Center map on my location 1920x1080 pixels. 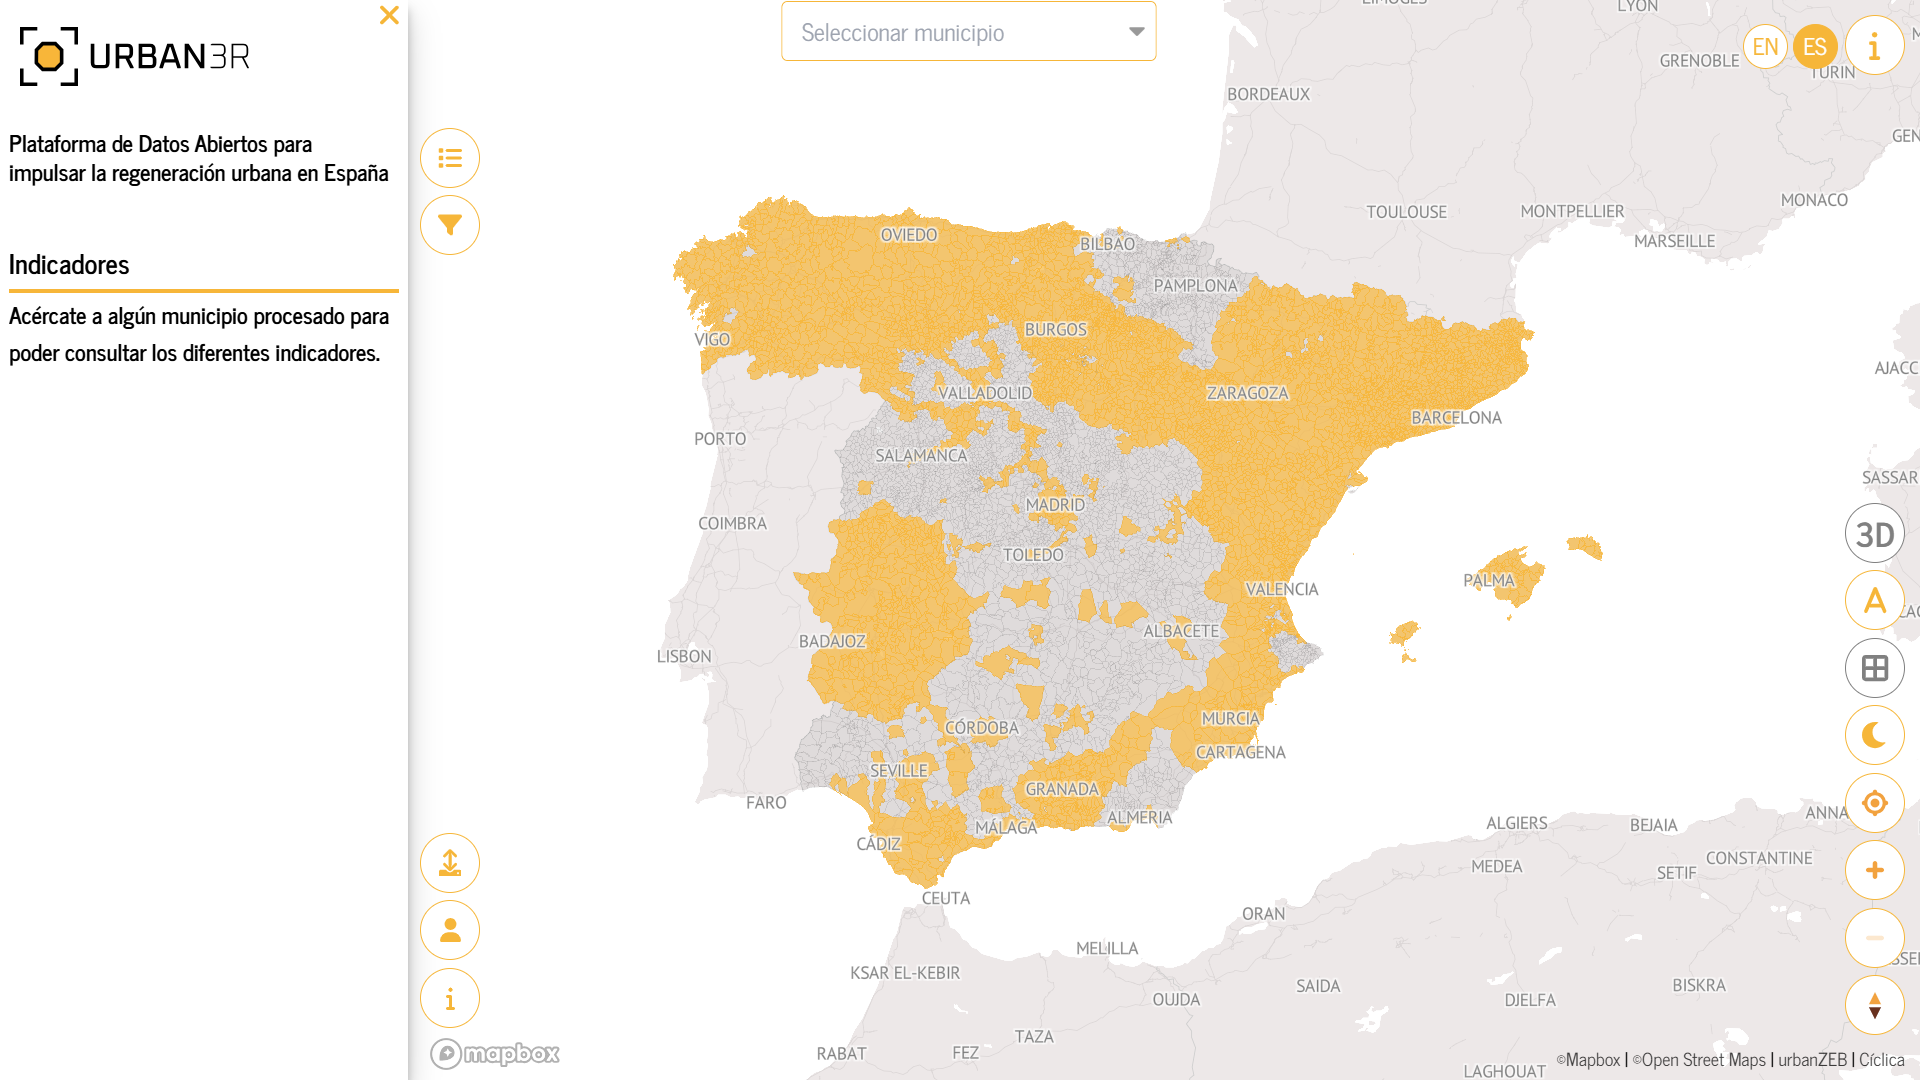point(1875,803)
